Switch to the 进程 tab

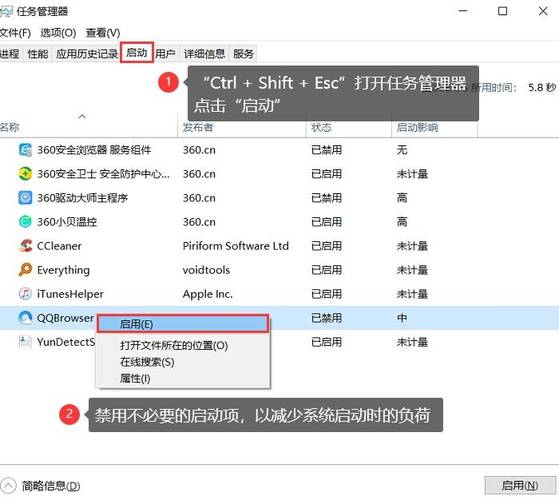click(10, 54)
